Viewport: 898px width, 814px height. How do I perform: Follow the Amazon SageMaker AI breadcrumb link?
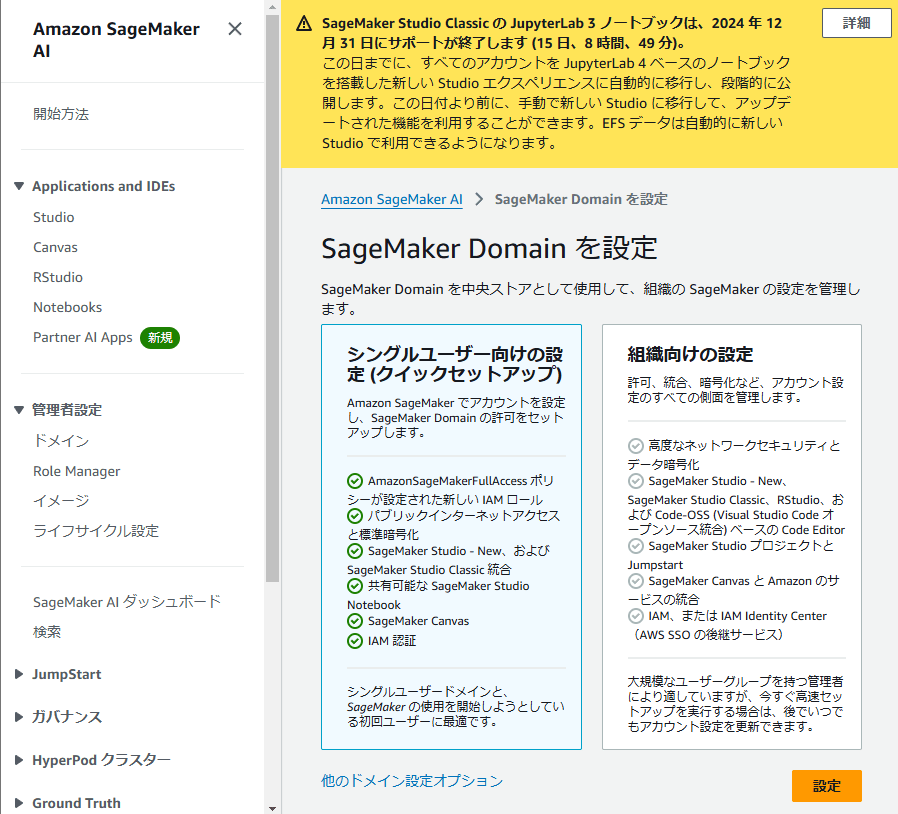pos(392,199)
